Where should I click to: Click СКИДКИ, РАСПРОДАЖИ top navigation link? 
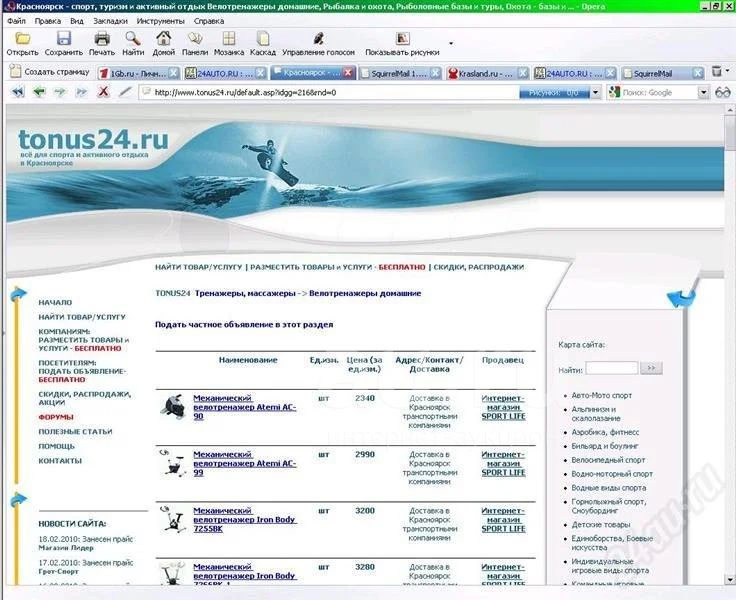click(478, 267)
